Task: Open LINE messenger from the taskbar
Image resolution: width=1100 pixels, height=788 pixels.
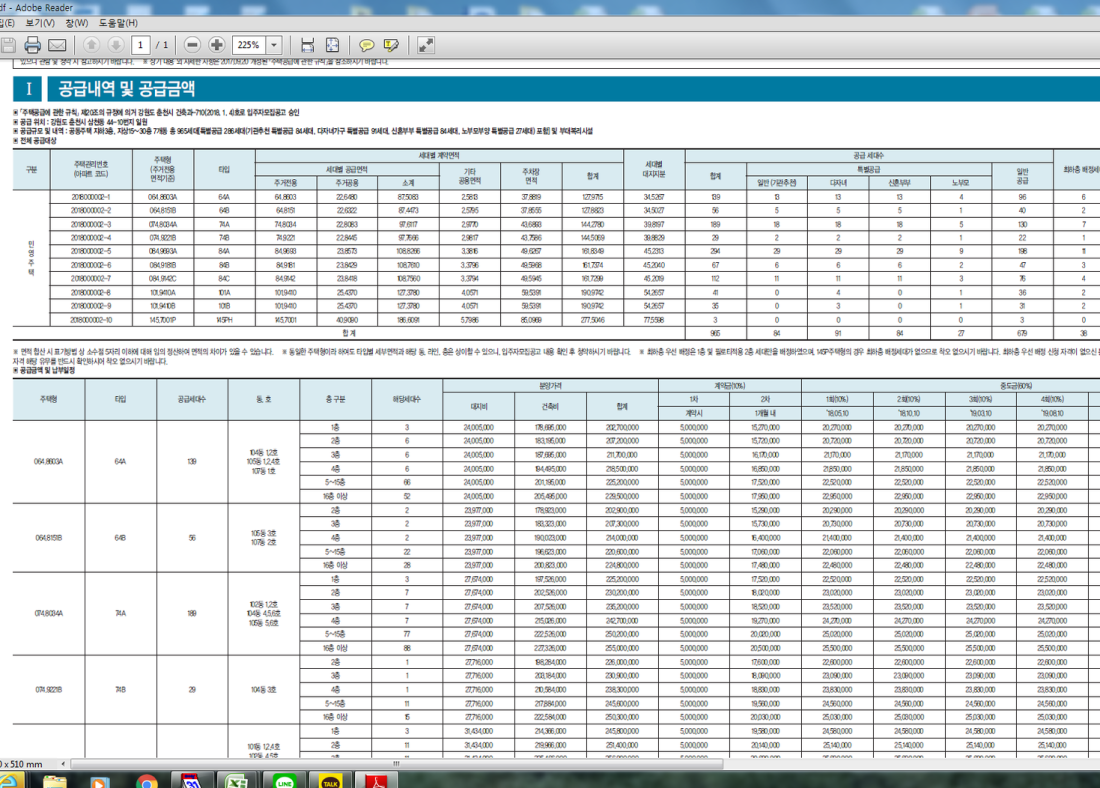Action: 284,780
